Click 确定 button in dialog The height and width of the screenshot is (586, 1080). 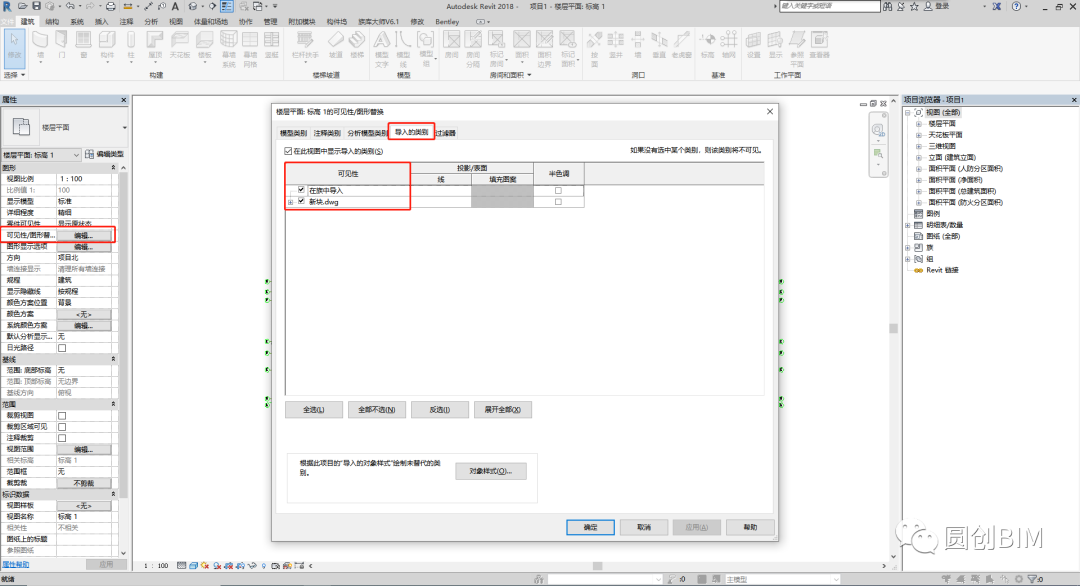(x=590, y=527)
